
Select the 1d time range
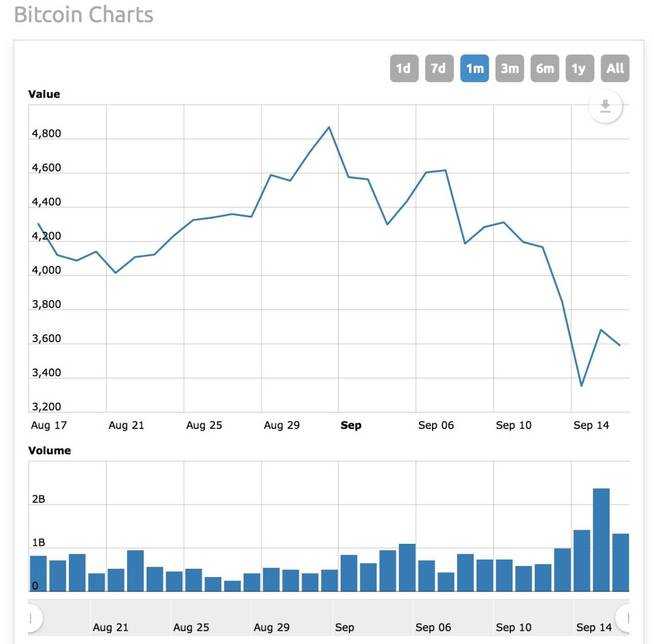click(x=403, y=68)
